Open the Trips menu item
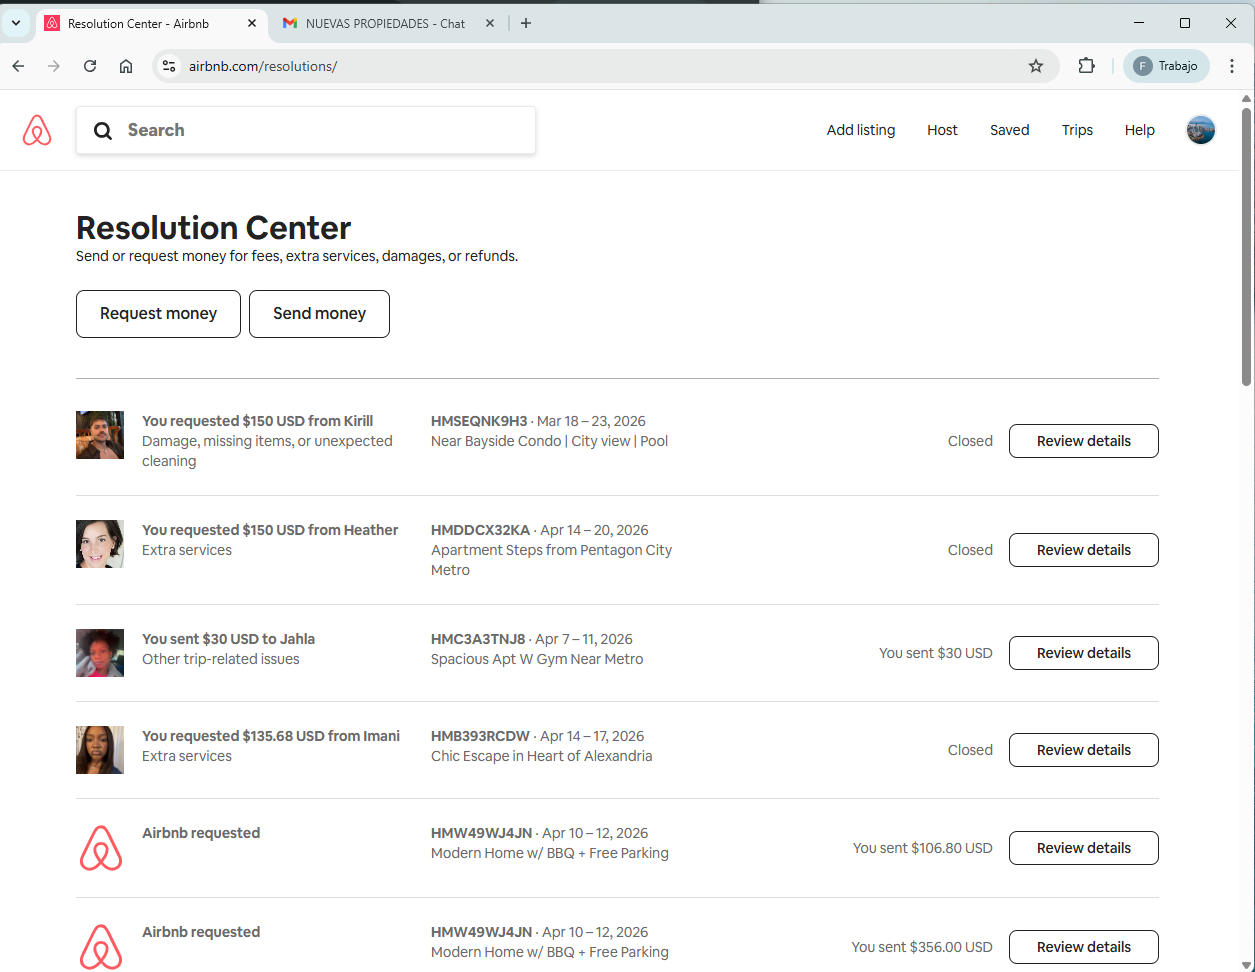The width and height of the screenshot is (1255, 972). tap(1077, 130)
